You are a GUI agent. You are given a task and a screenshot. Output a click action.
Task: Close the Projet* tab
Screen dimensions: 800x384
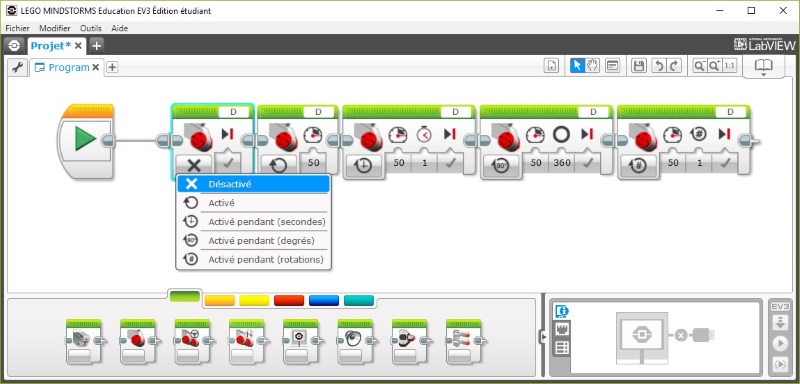[78, 46]
